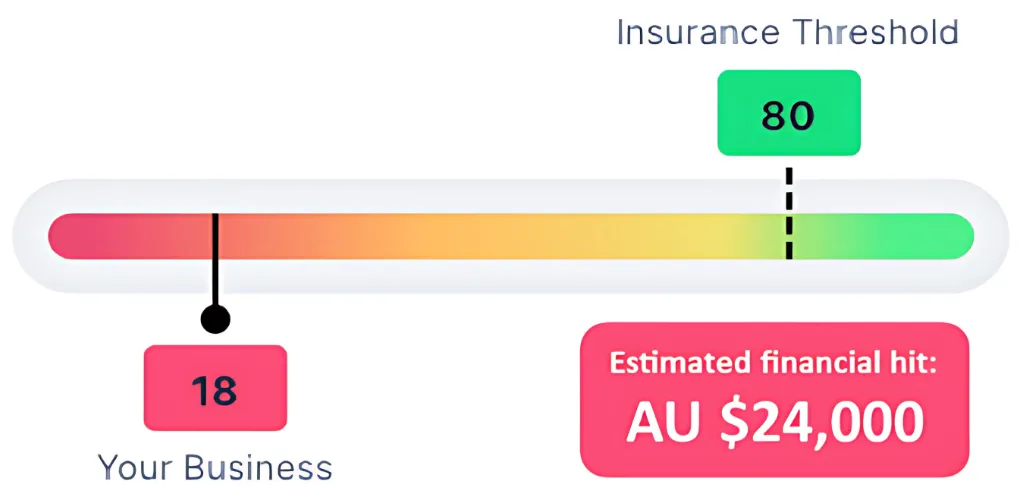Click the Estimated financial hit heading text

[774, 362]
